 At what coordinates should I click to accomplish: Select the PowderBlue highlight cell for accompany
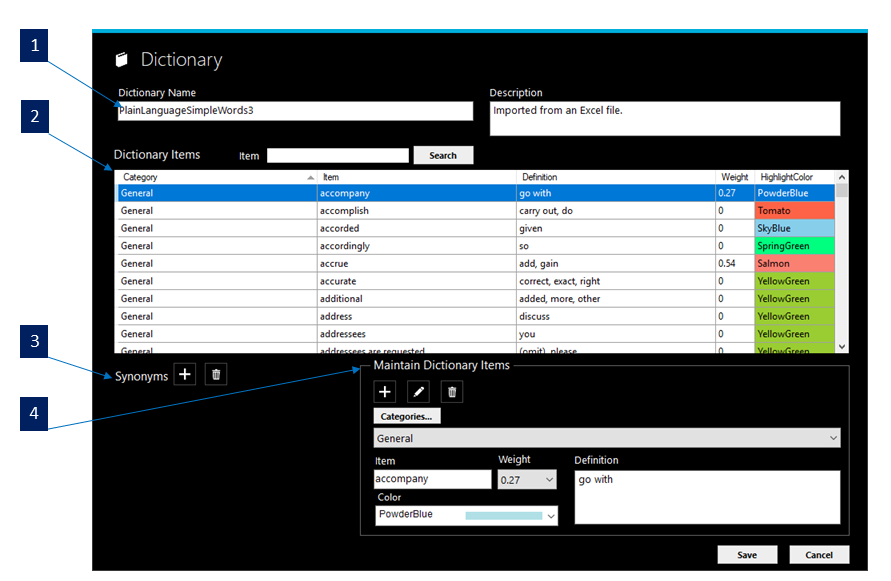[794, 193]
